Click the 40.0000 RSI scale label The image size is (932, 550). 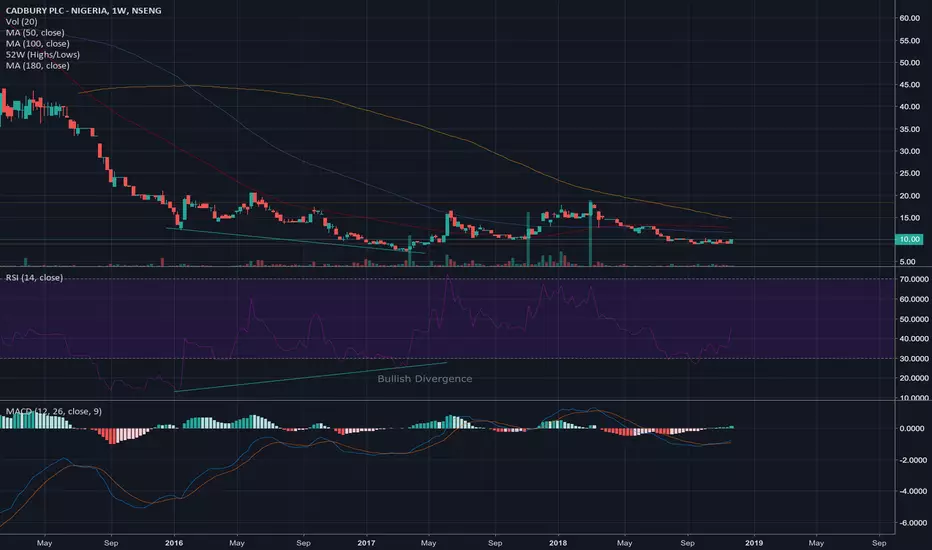point(914,339)
